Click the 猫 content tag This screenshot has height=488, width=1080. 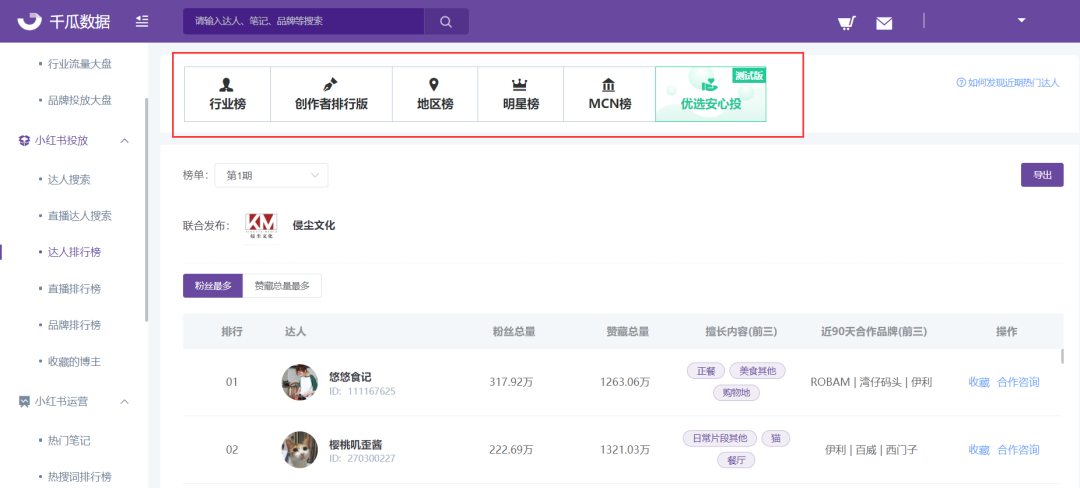(775, 438)
